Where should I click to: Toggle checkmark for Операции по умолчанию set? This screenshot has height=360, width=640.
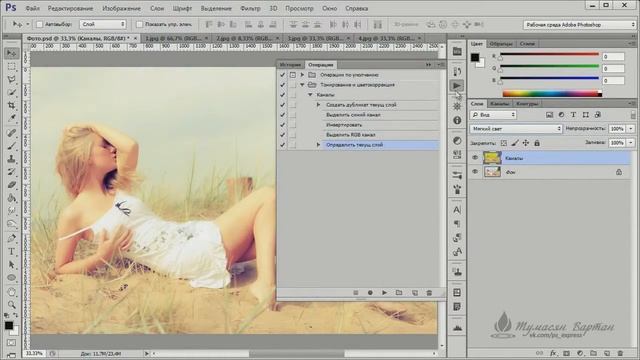pos(282,75)
